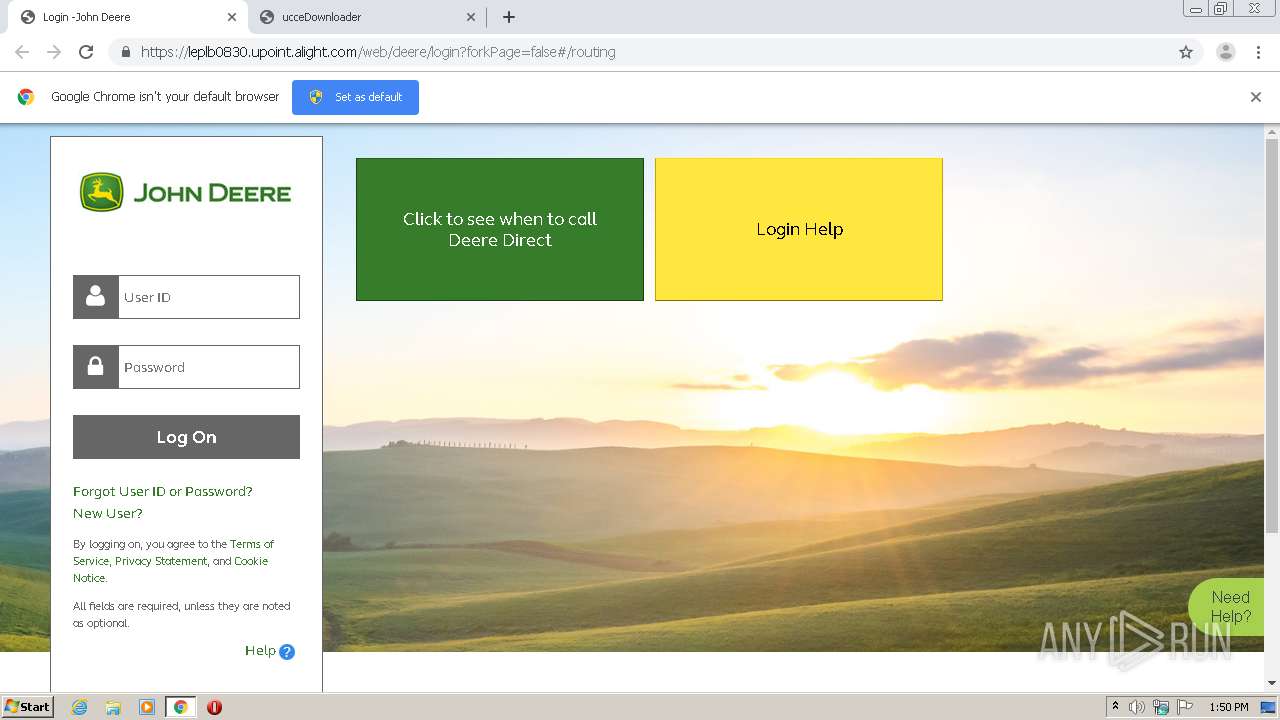Click the address bar URL
The height and width of the screenshot is (720, 1280).
tap(378, 52)
